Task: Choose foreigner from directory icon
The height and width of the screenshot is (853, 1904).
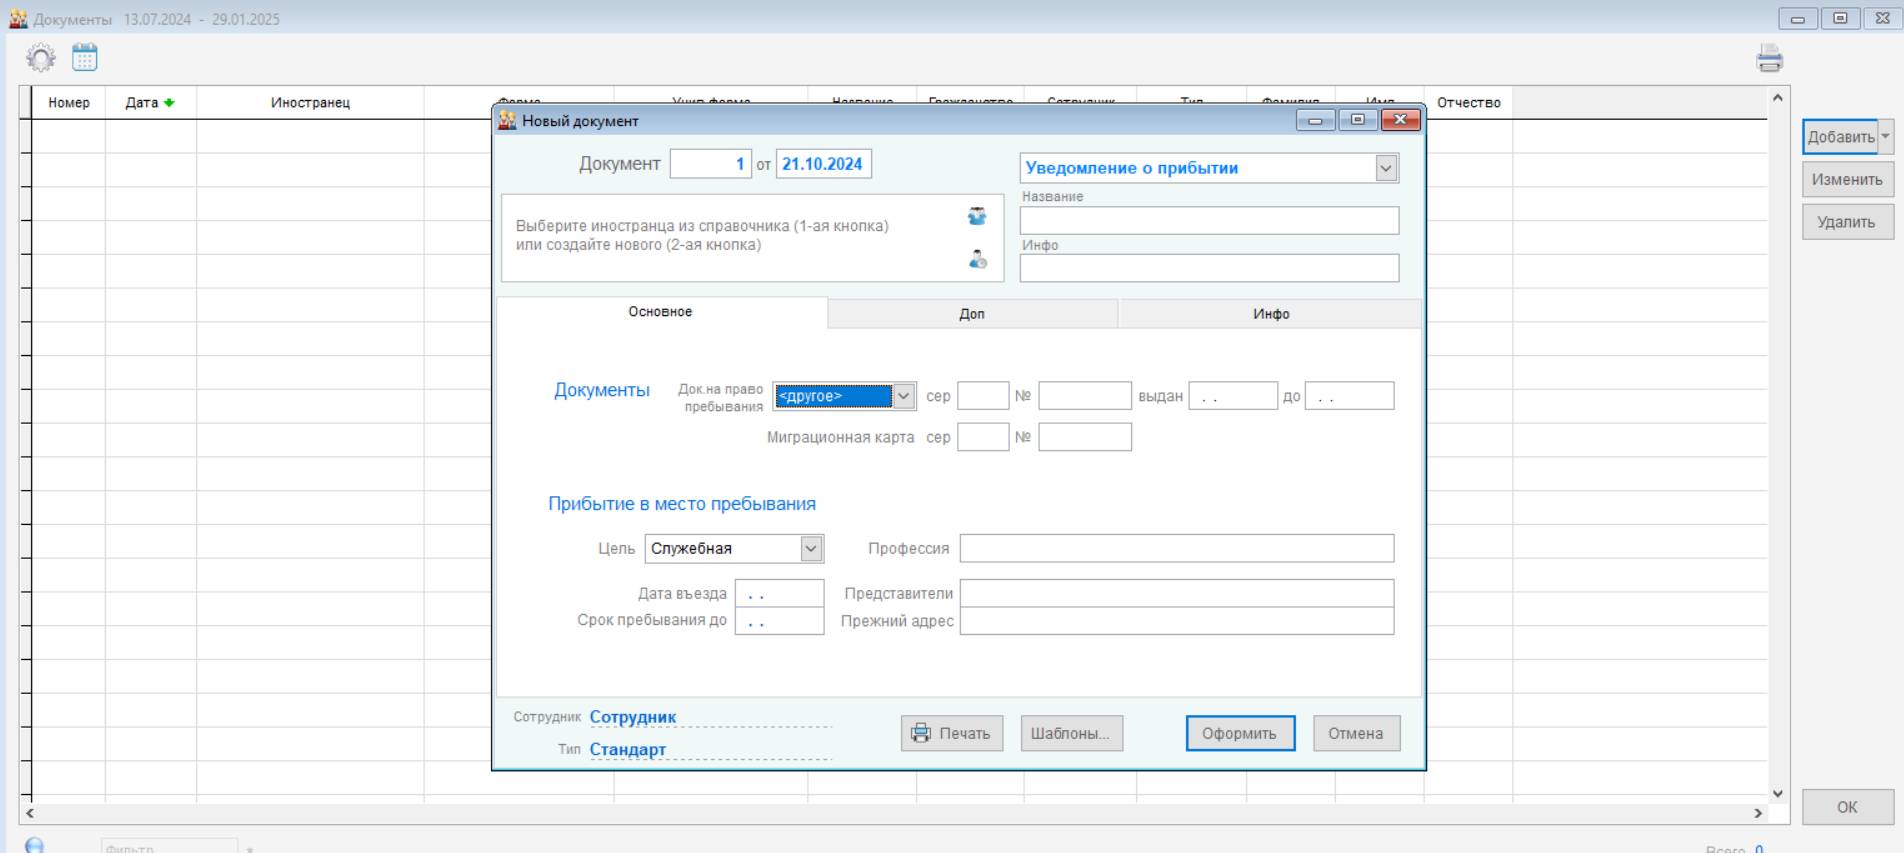Action: click(x=977, y=216)
